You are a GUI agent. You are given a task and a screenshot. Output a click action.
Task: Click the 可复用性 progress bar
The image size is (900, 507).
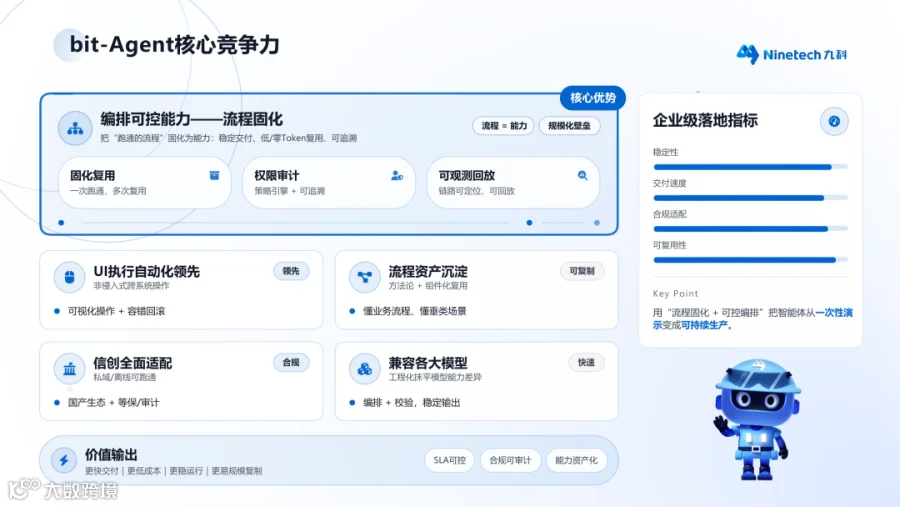(750, 260)
